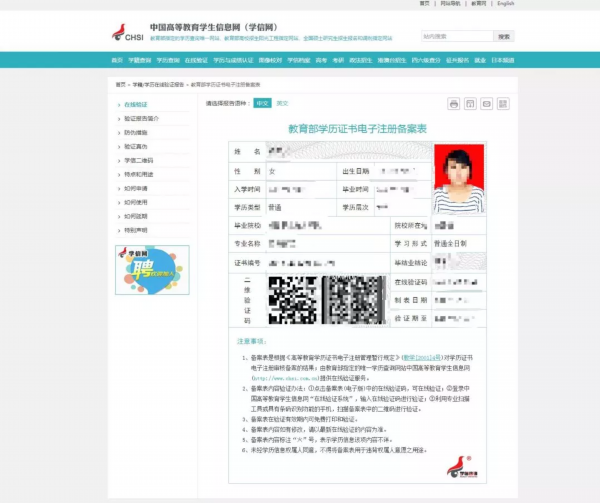This screenshot has height=503, width=600.
Task: Click the pixelated right QR code image
Action: tap(354, 300)
